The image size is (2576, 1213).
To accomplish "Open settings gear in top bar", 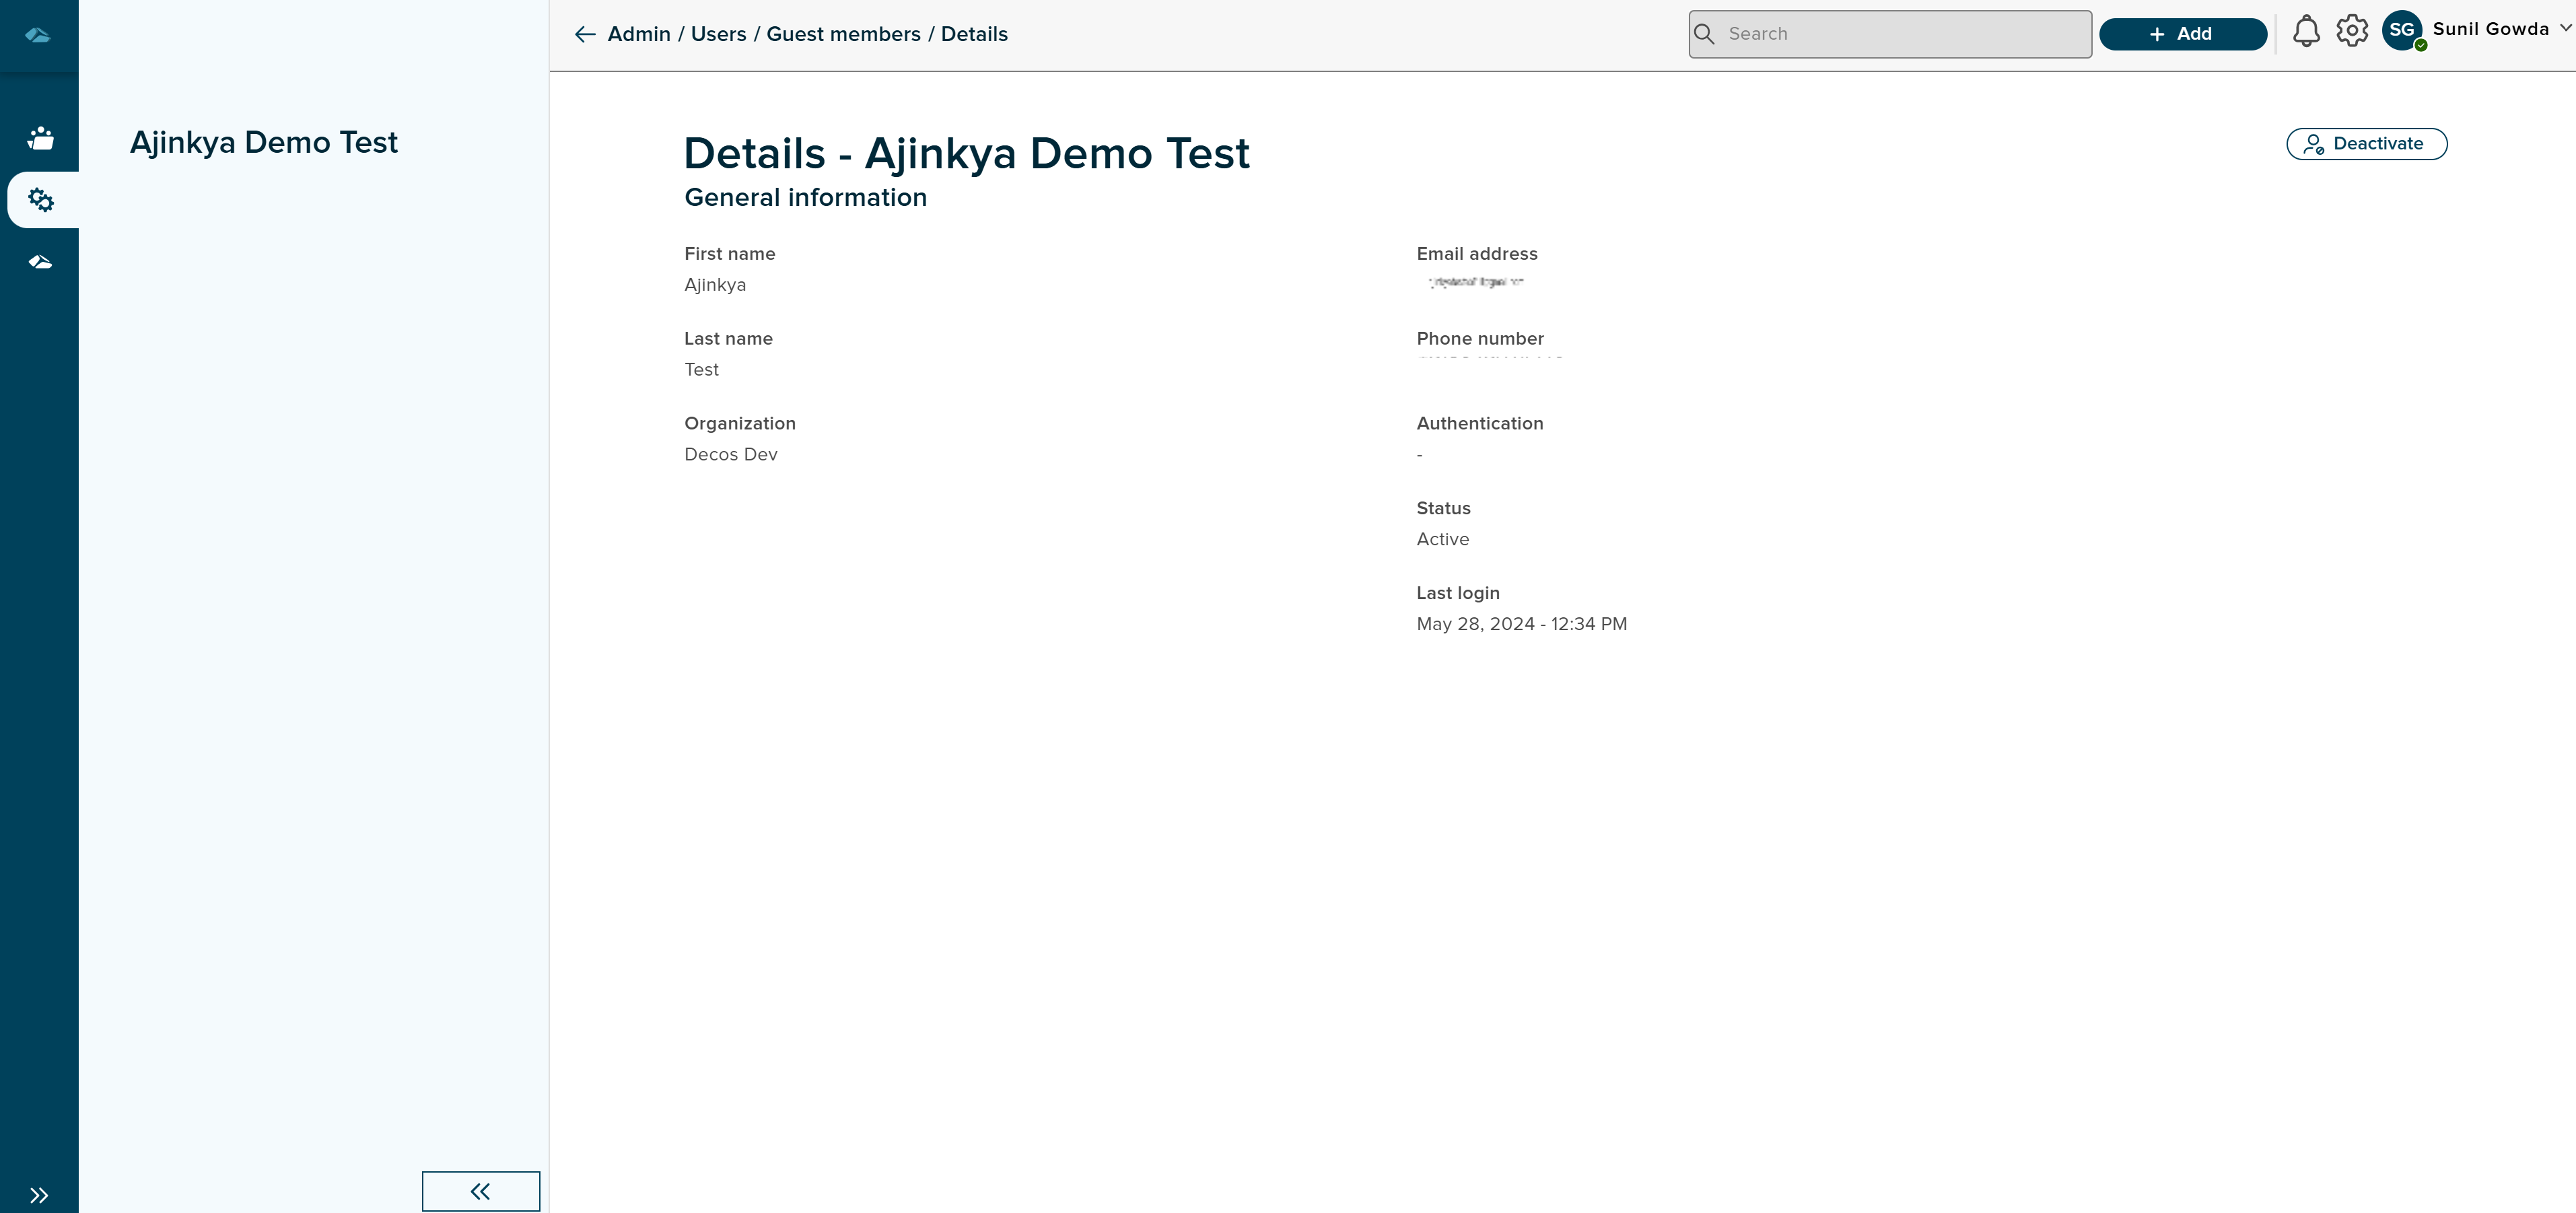I will tap(2352, 31).
